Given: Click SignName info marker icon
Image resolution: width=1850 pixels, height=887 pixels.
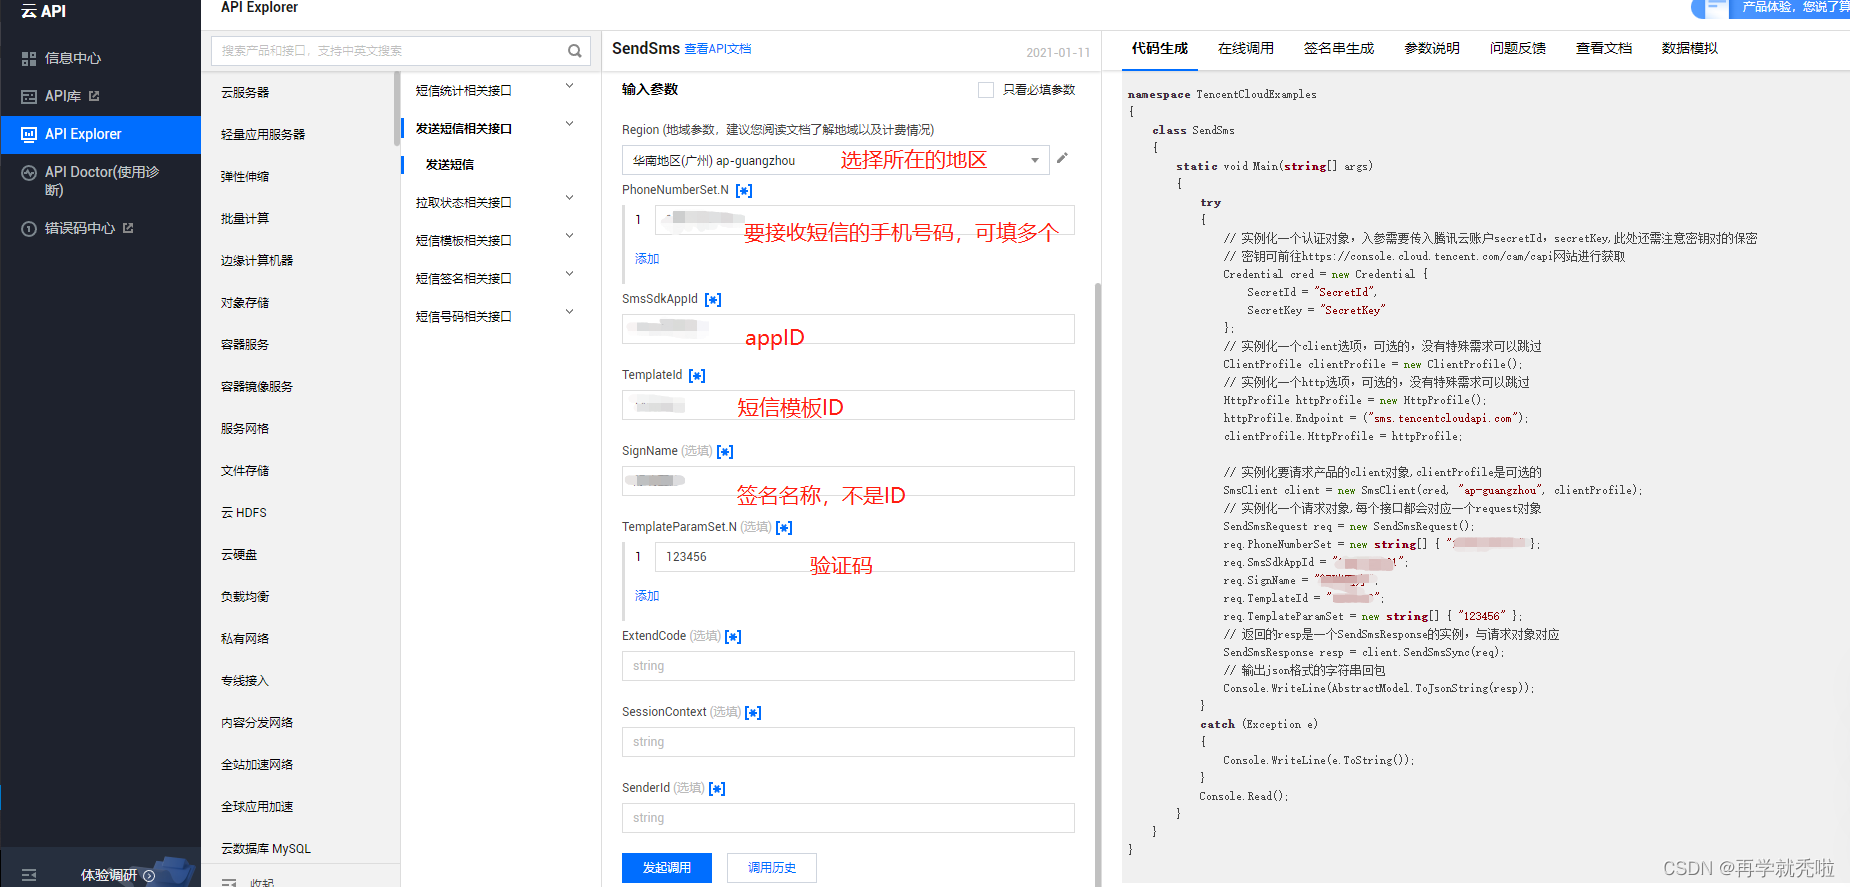Looking at the screenshot, I should [725, 451].
